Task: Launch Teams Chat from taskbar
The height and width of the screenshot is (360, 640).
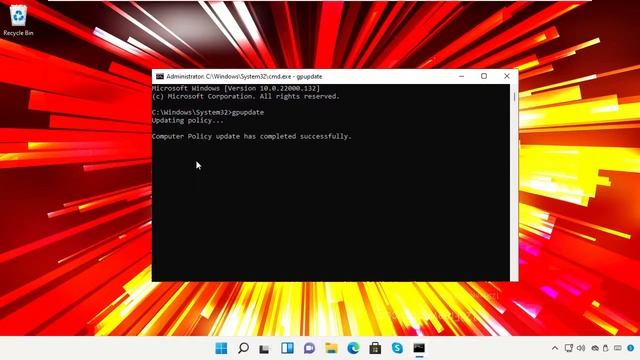Action: point(309,348)
